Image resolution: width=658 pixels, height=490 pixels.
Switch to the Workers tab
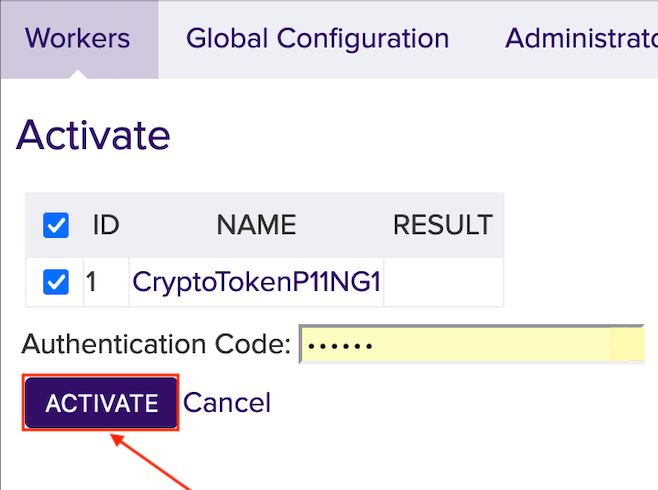78,39
